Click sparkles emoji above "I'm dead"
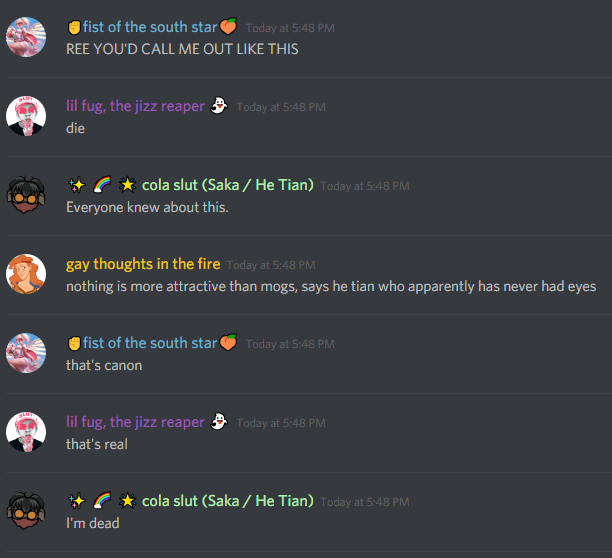Image resolution: width=612 pixels, height=558 pixels. (x=76, y=501)
